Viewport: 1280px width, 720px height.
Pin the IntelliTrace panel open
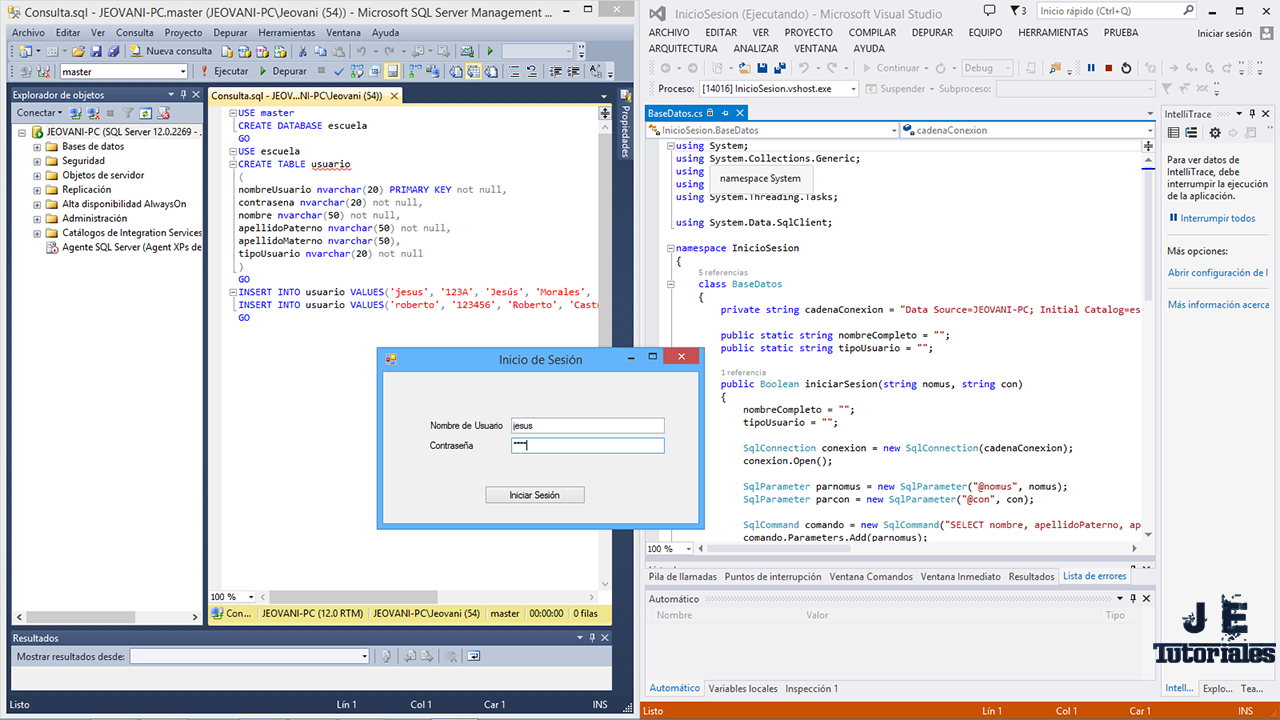pos(1252,113)
